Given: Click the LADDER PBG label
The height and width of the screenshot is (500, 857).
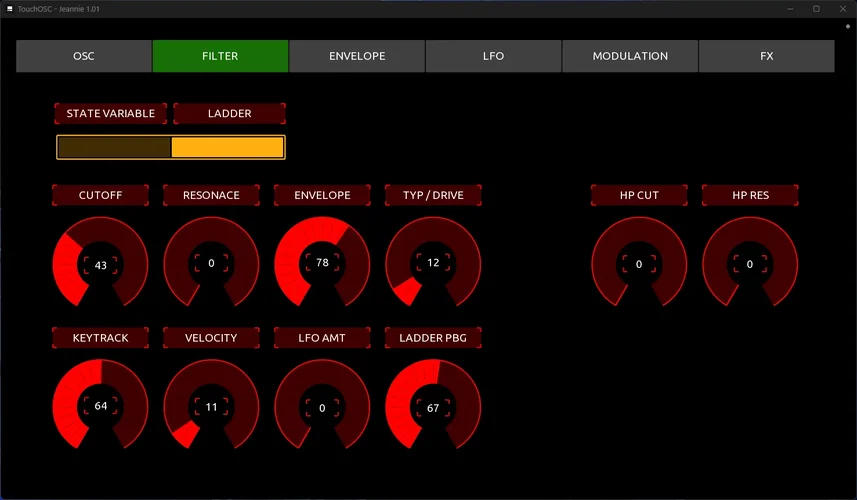Looking at the screenshot, I should click(433, 338).
